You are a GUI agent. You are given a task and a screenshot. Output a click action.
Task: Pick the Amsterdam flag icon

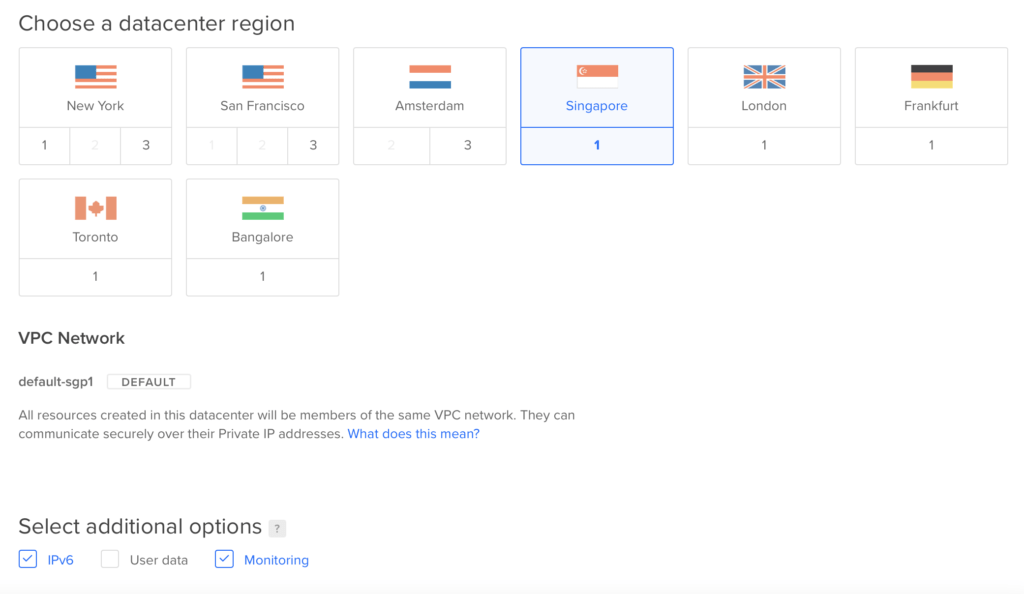[x=430, y=77]
